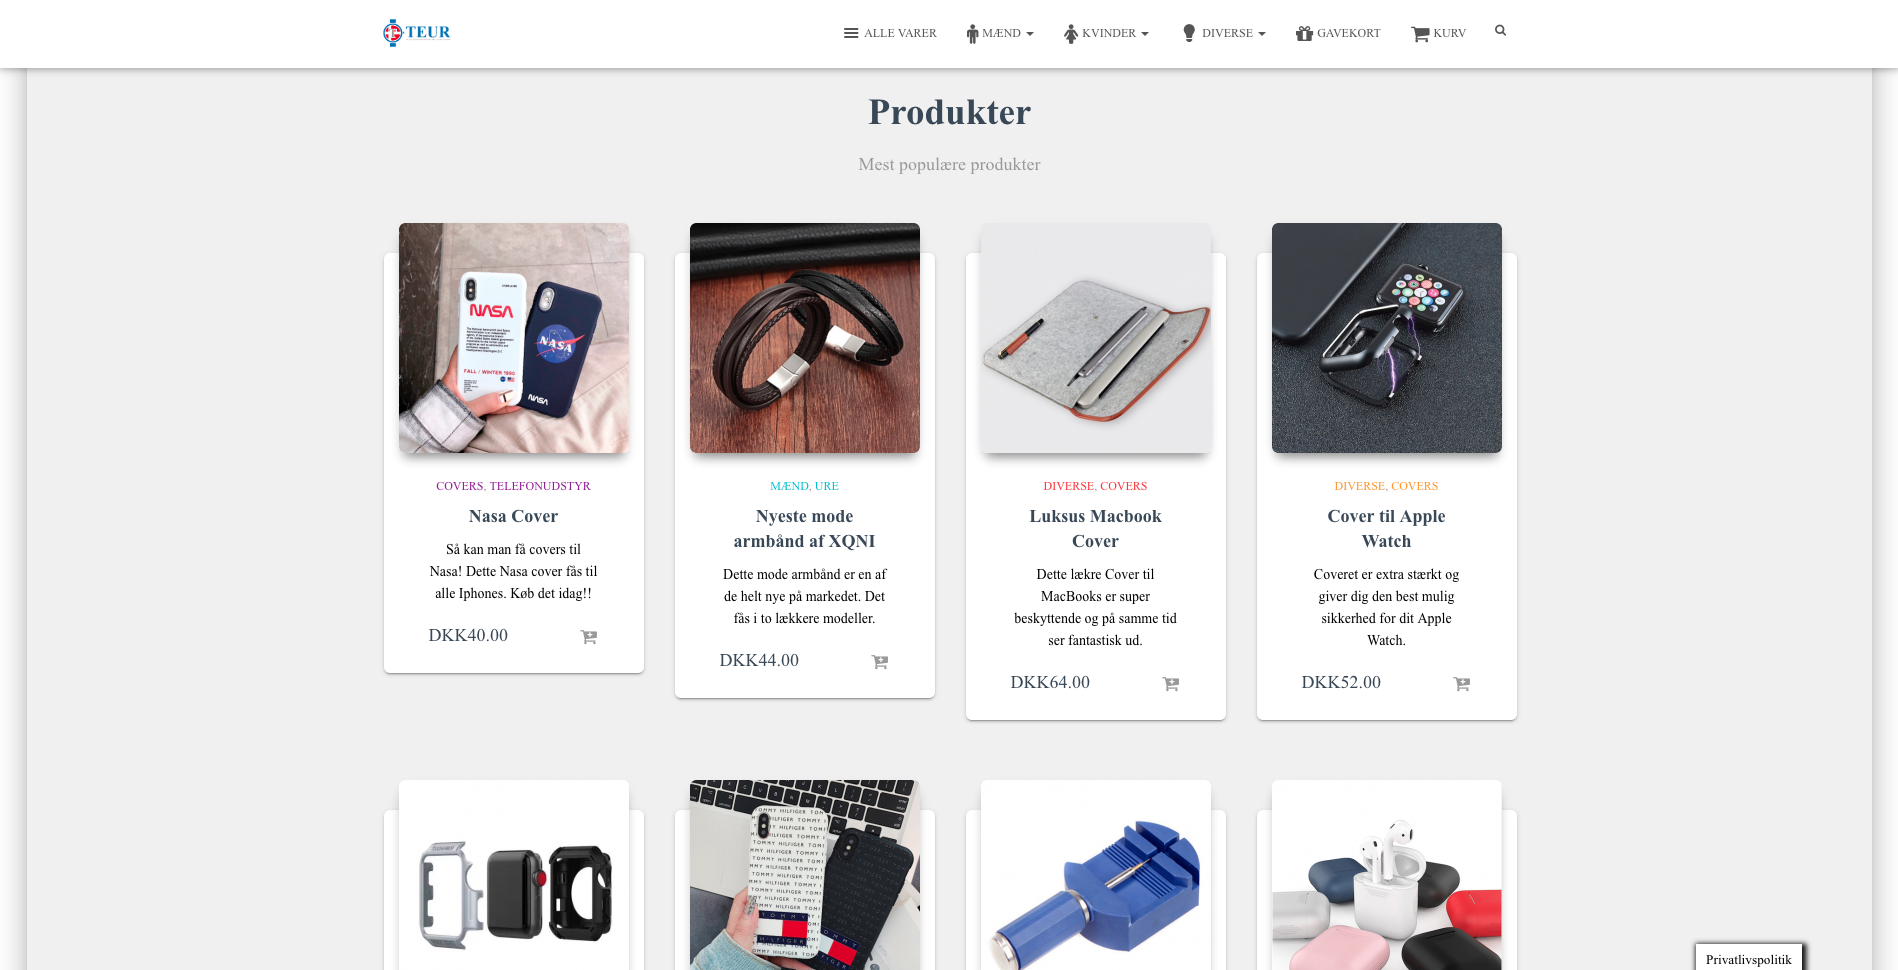This screenshot has height=970, width=1898.
Task: Open the Nasa Cover product title
Action: click(513, 516)
